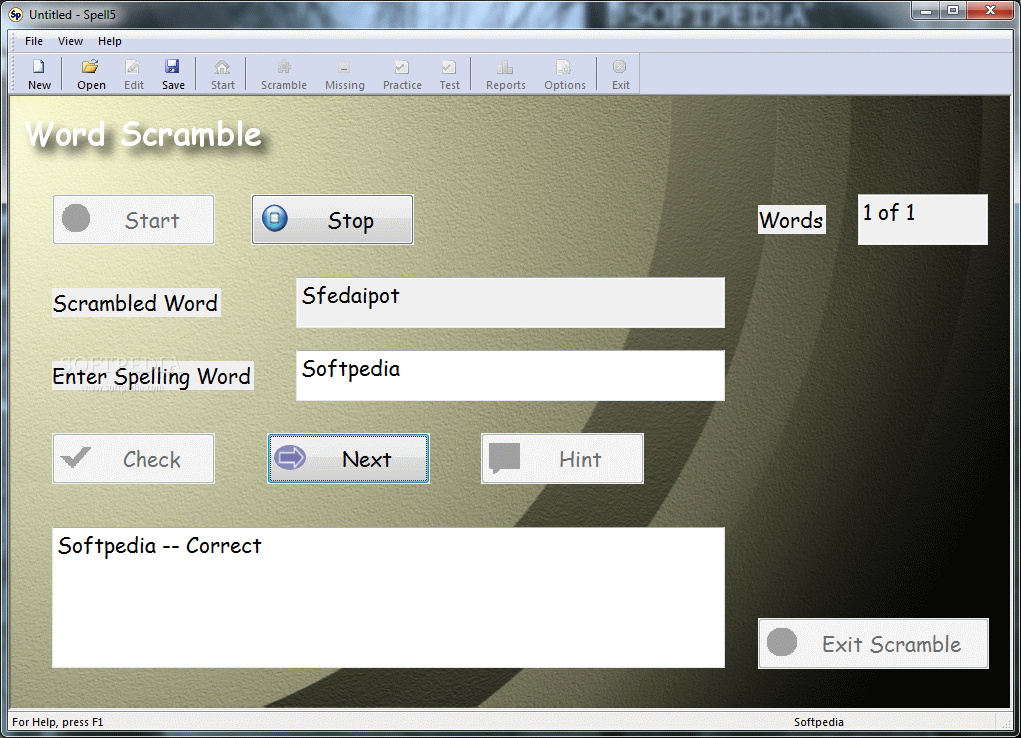Image resolution: width=1021 pixels, height=738 pixels.
Task: Click the Edit toolbar icon
Action: (133, 74)
